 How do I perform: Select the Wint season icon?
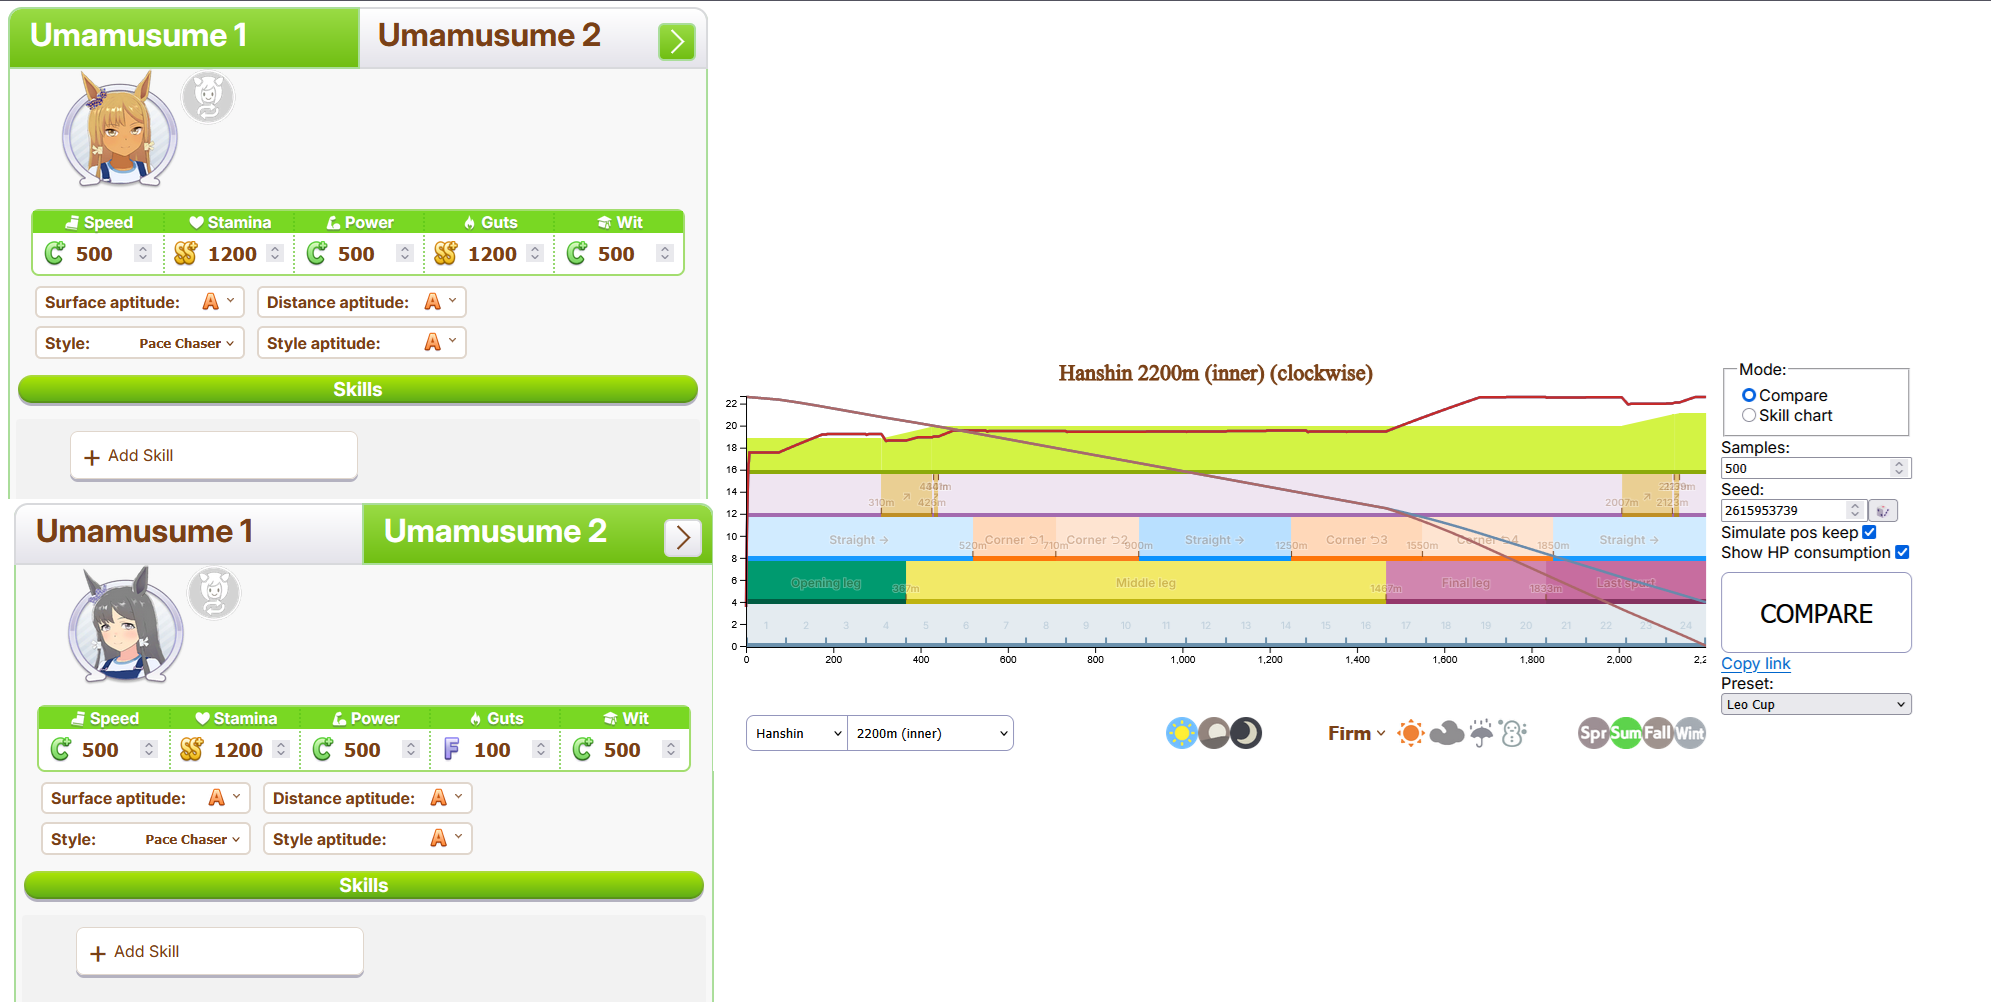(1690, 733)
